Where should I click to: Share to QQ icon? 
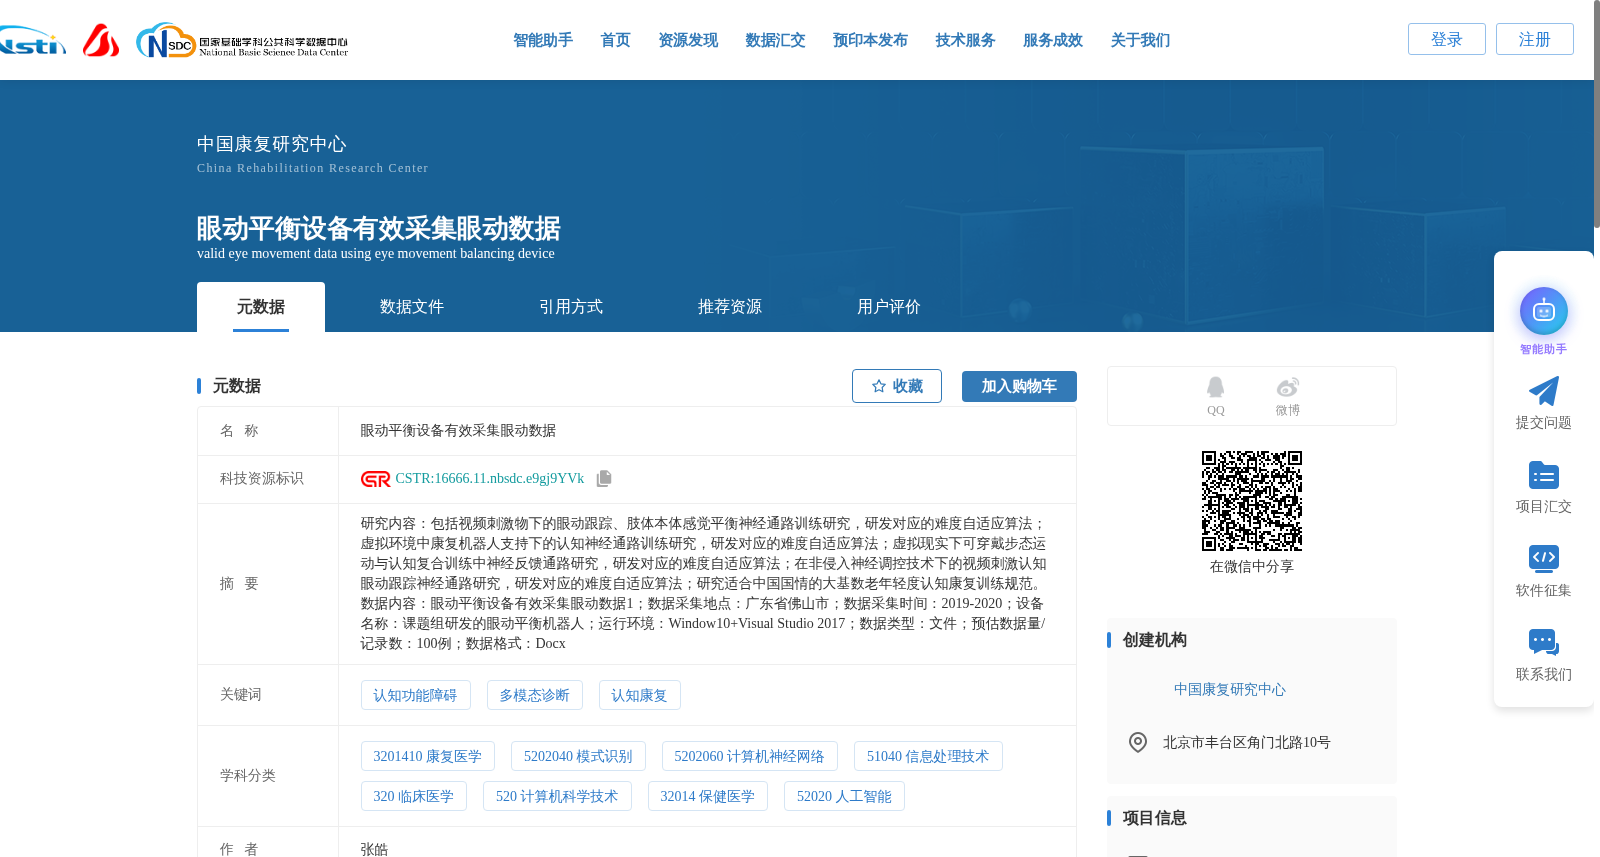tap(1215, 387)
